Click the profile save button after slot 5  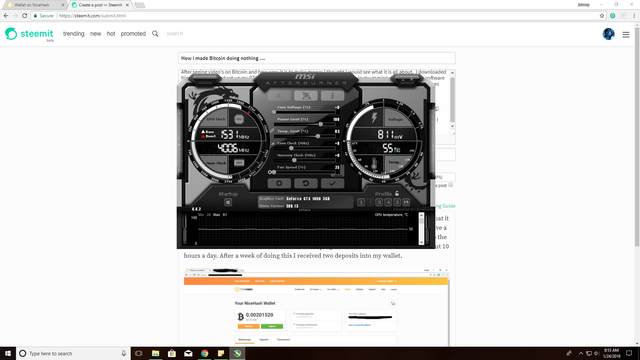point(406,202)
